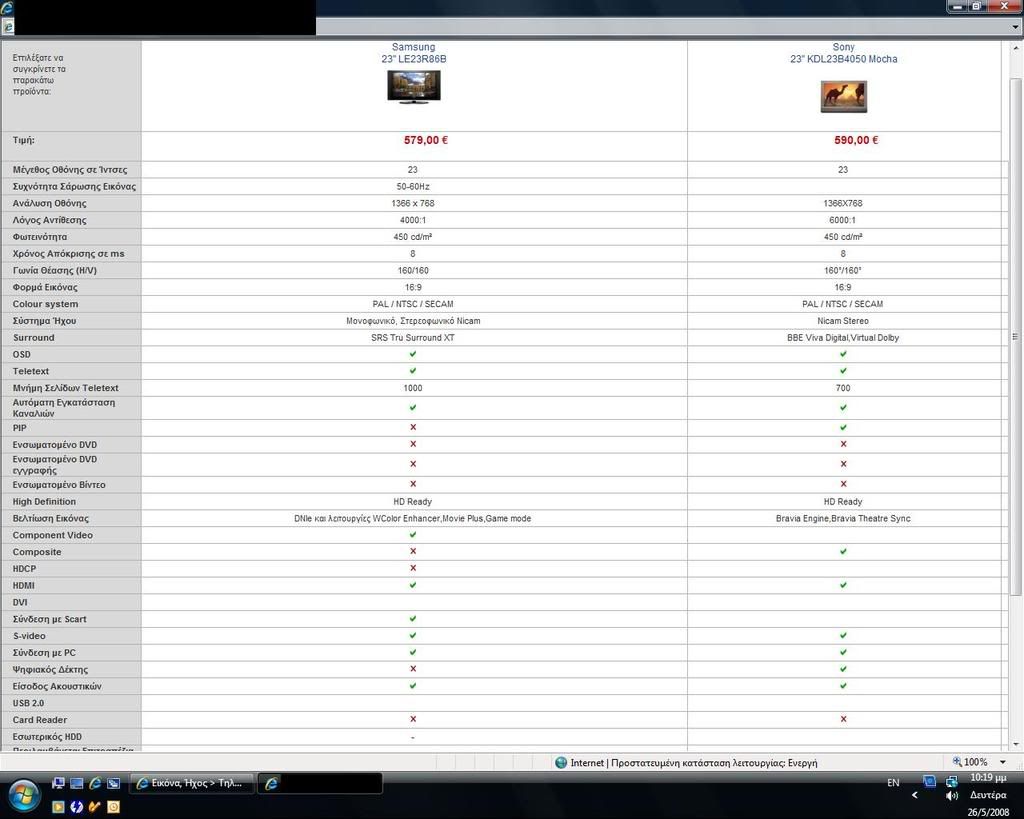
Task: Click the Μέγεθος Οθόνης σε Ίντσες label
Action: pos(70,170)
